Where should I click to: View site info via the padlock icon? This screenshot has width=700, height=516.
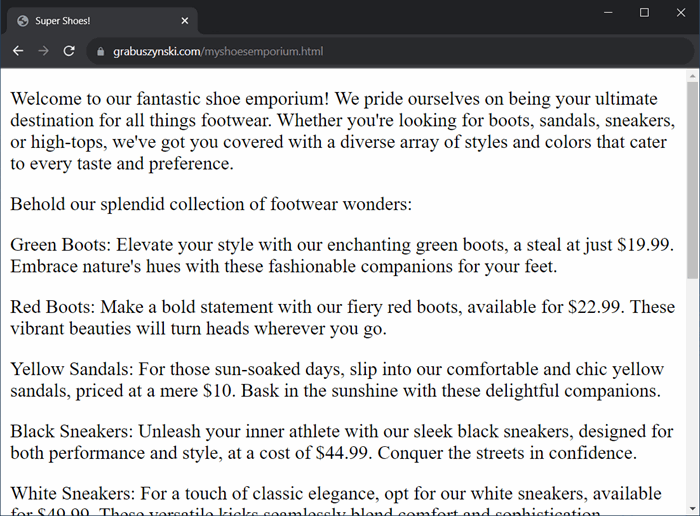point(100,52)
